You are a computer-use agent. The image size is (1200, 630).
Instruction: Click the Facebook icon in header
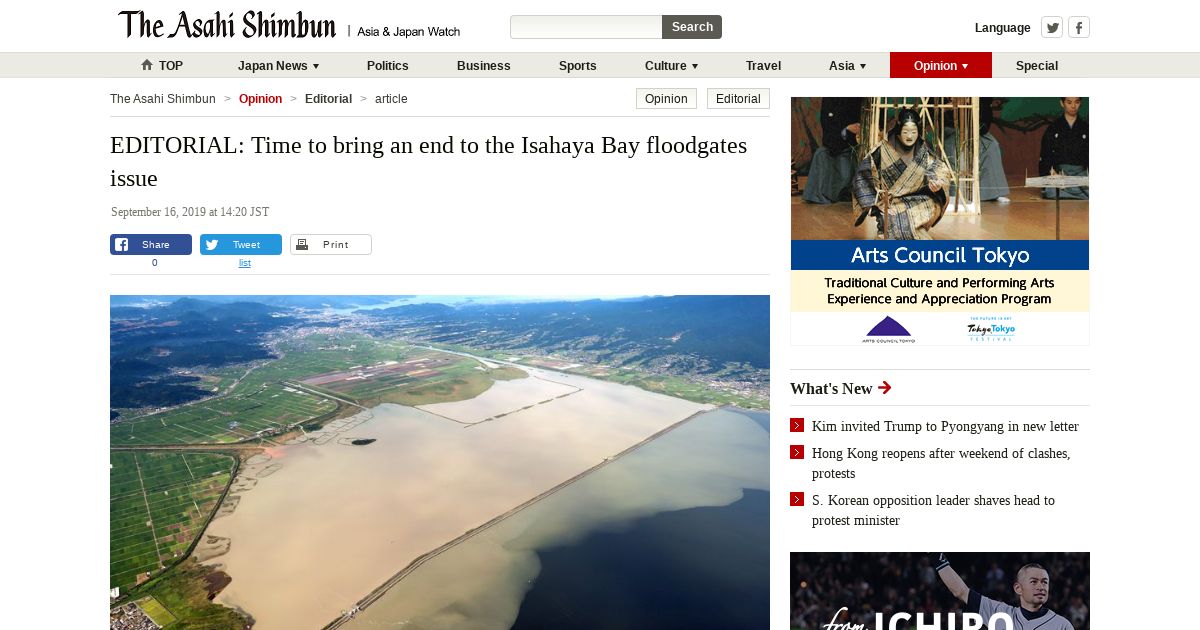point(1079,27)
